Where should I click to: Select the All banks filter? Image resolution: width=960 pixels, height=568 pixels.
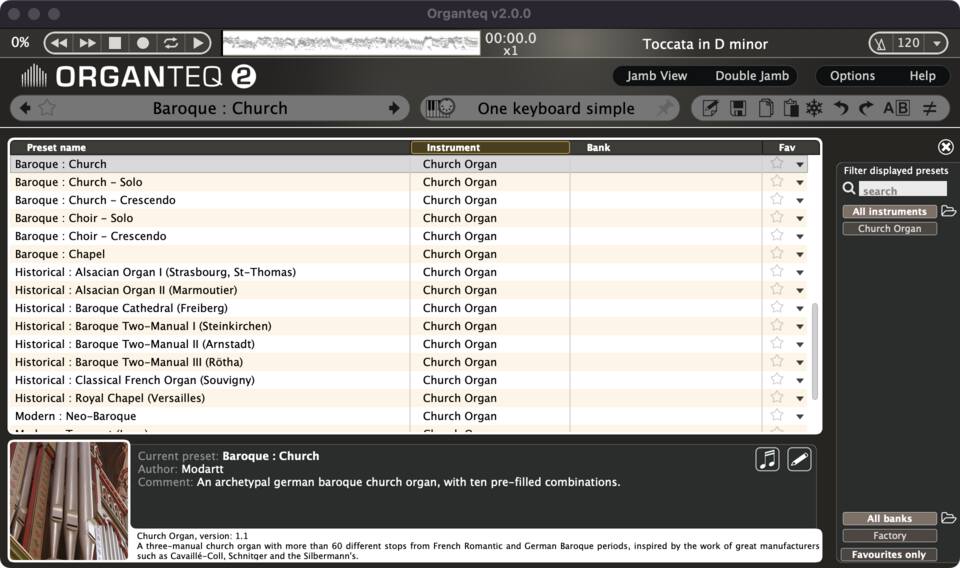pyautogui.click(x=890, y=518)
